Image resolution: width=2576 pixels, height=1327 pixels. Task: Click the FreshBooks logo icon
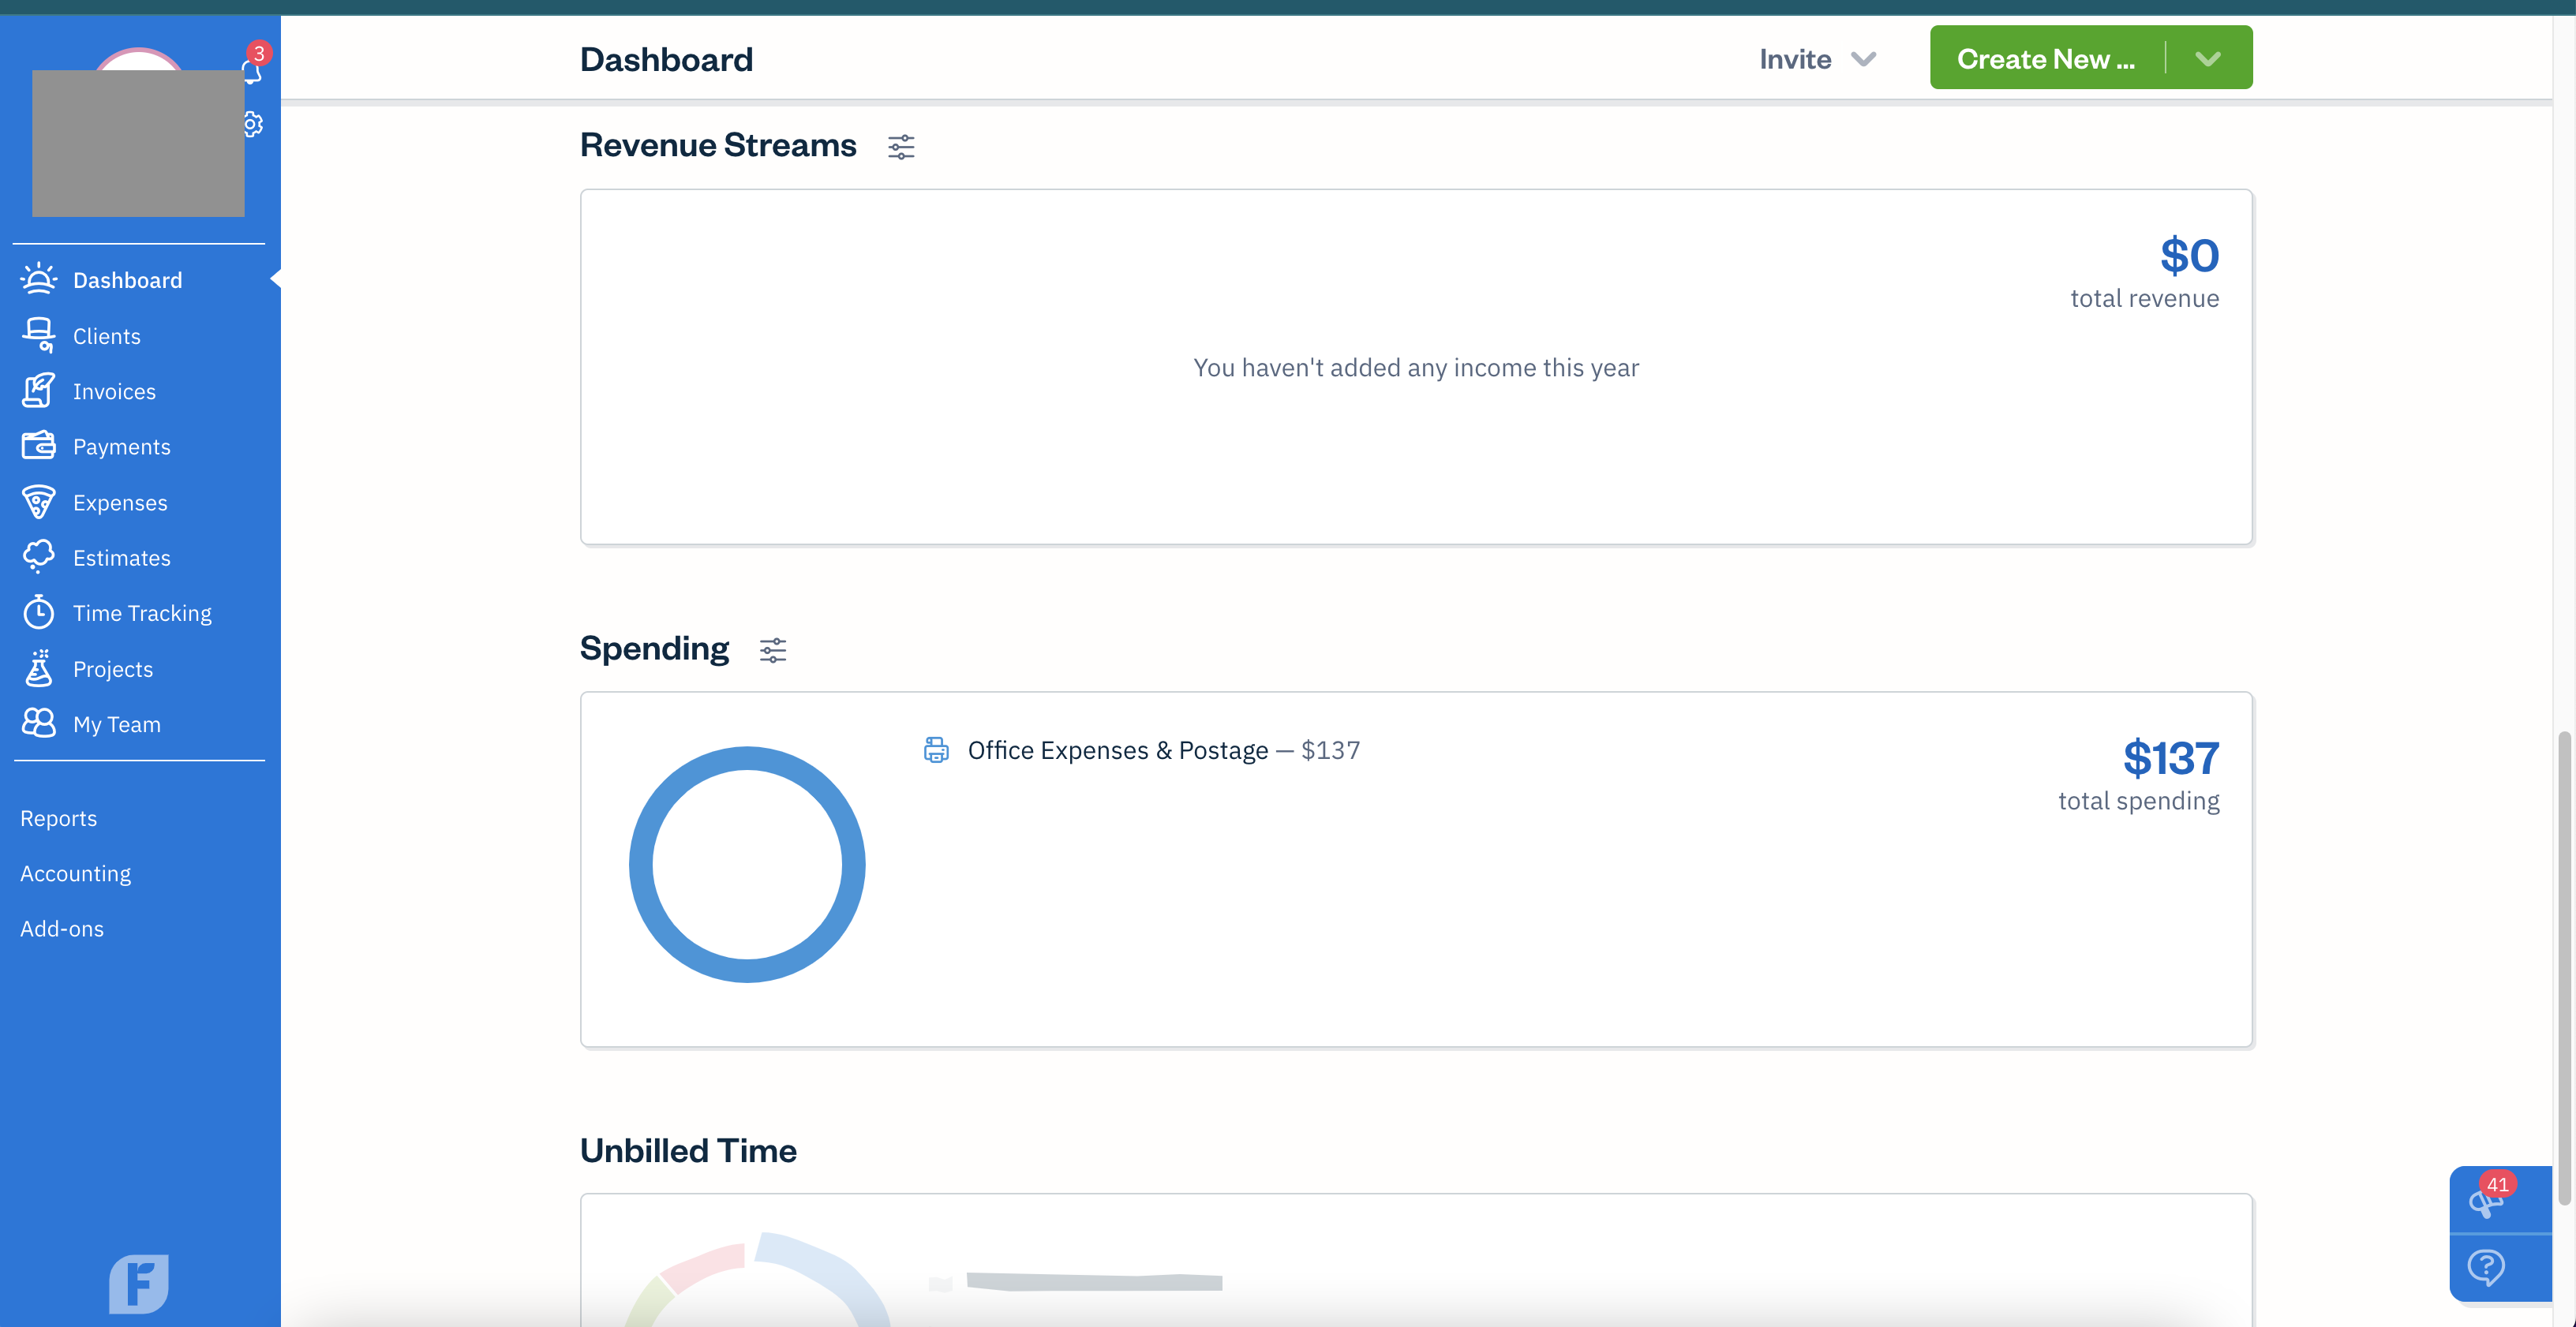pyautogui.click(x=138, y=1282)
